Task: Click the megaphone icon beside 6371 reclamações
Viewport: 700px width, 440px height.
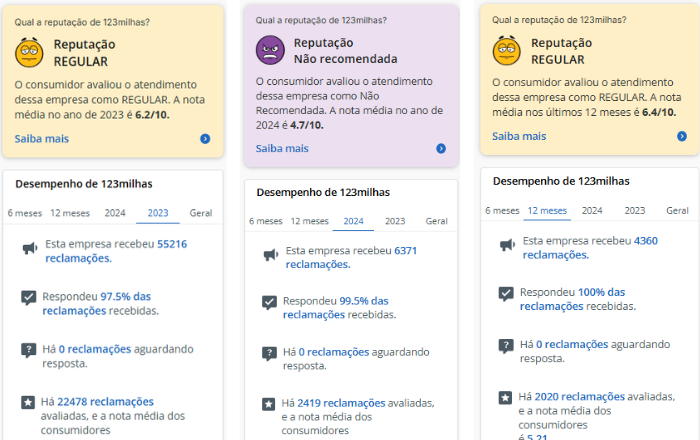Action: click(269, 256)
